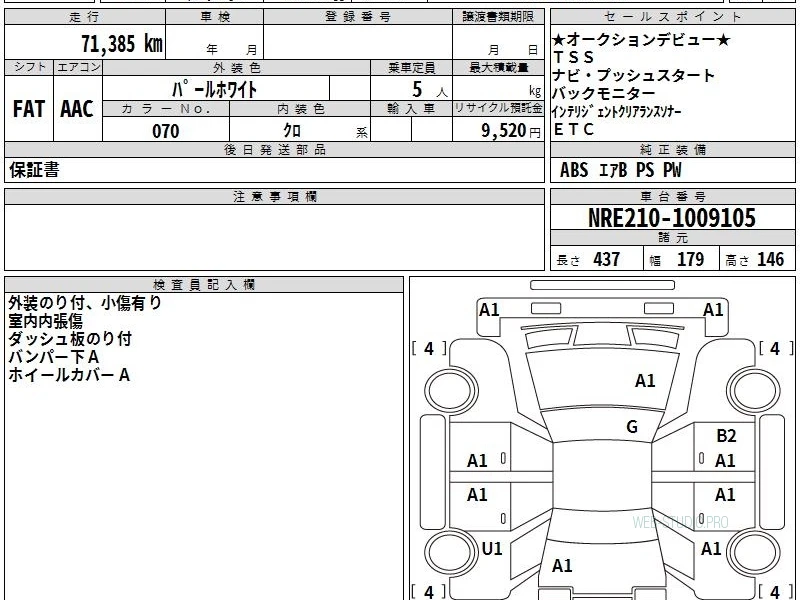Select inspector note ホイールカバーA
The height and width of the screenshot is (600, 800).
pyautogui.click(x=69, y=375)
